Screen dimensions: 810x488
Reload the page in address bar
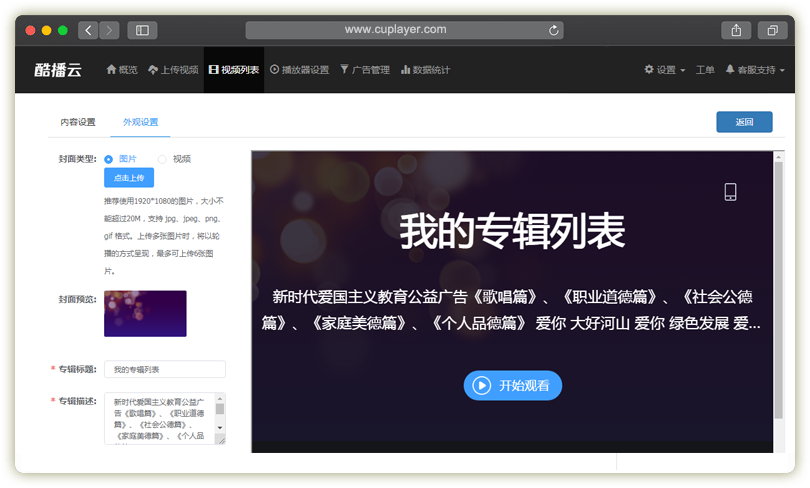tap(554, 30)
